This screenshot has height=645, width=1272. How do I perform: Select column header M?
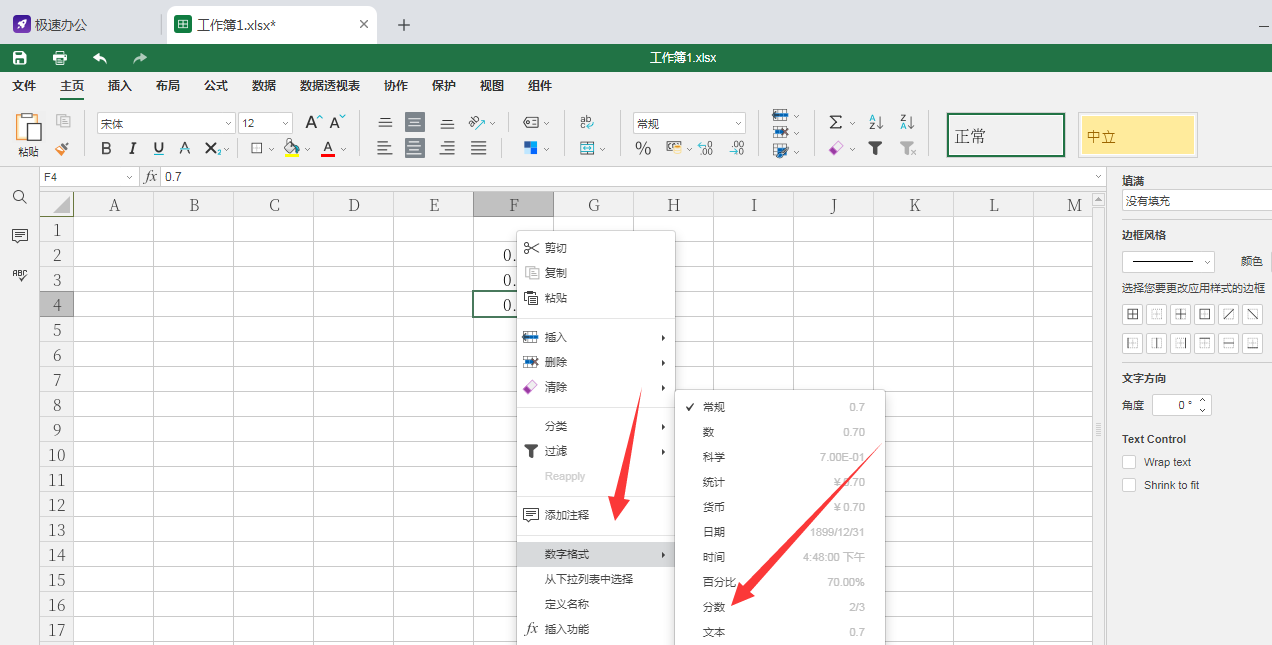(x=1074, y=205)
